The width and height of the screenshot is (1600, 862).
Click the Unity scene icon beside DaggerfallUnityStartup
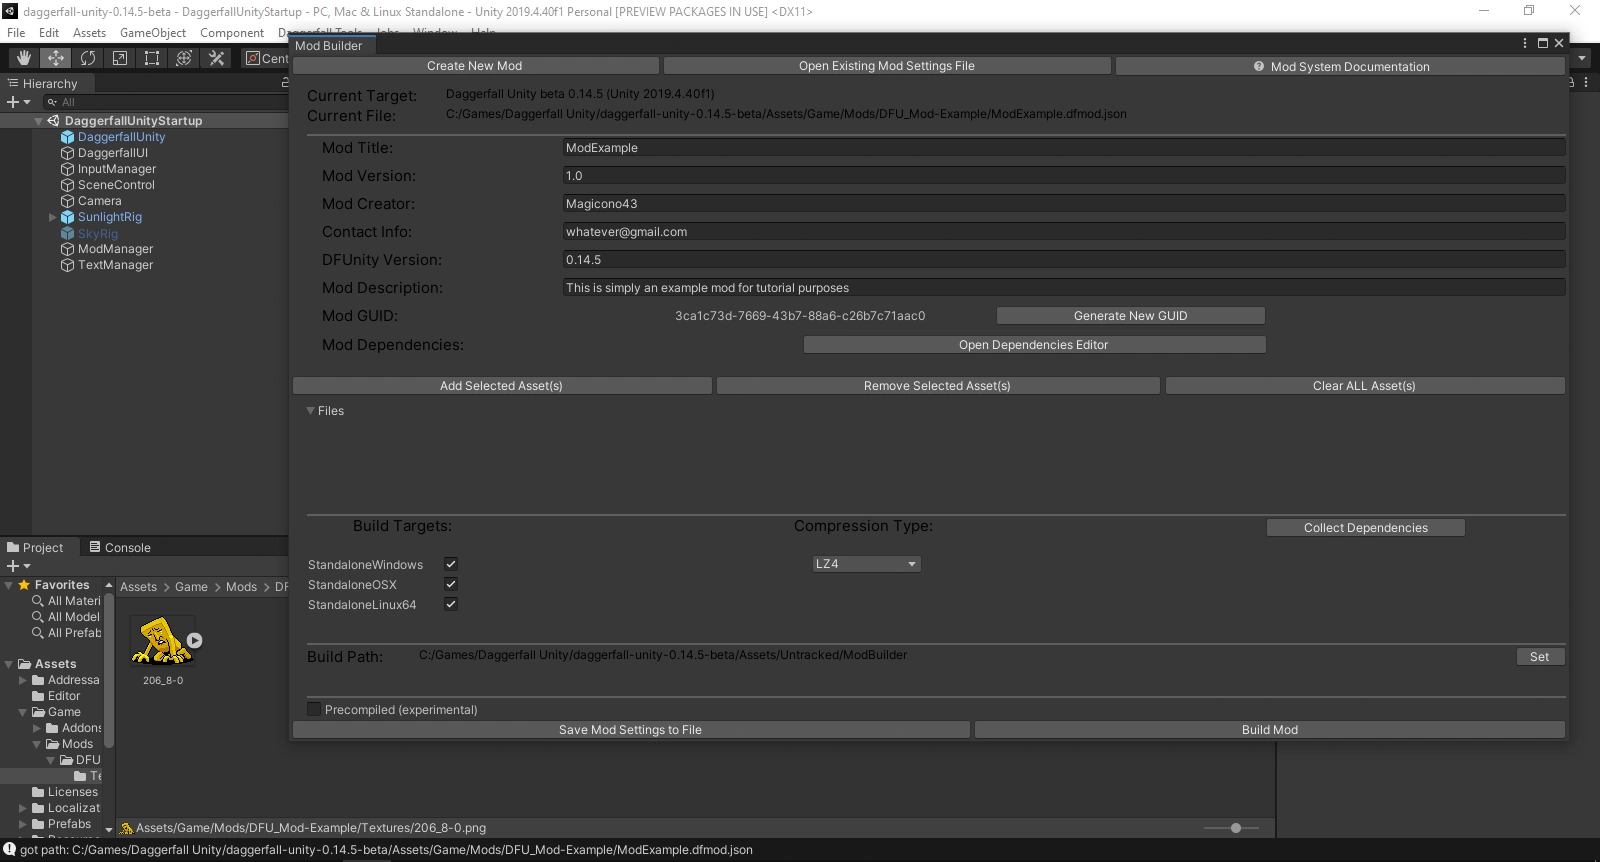point(54,121)
